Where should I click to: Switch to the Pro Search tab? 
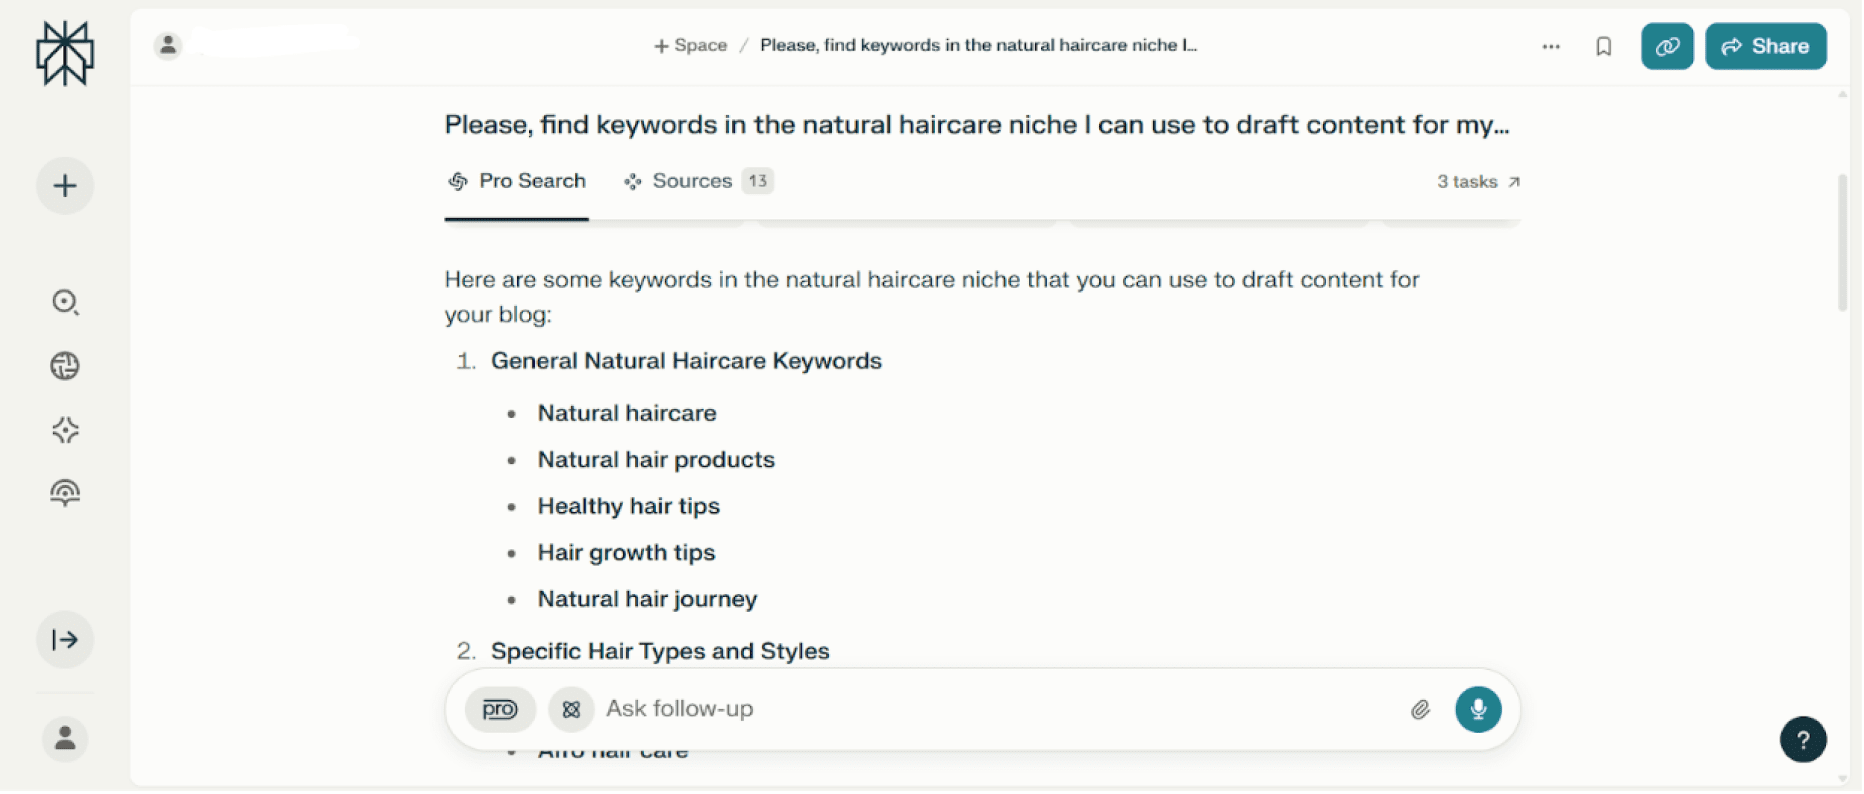coord(517,181)
